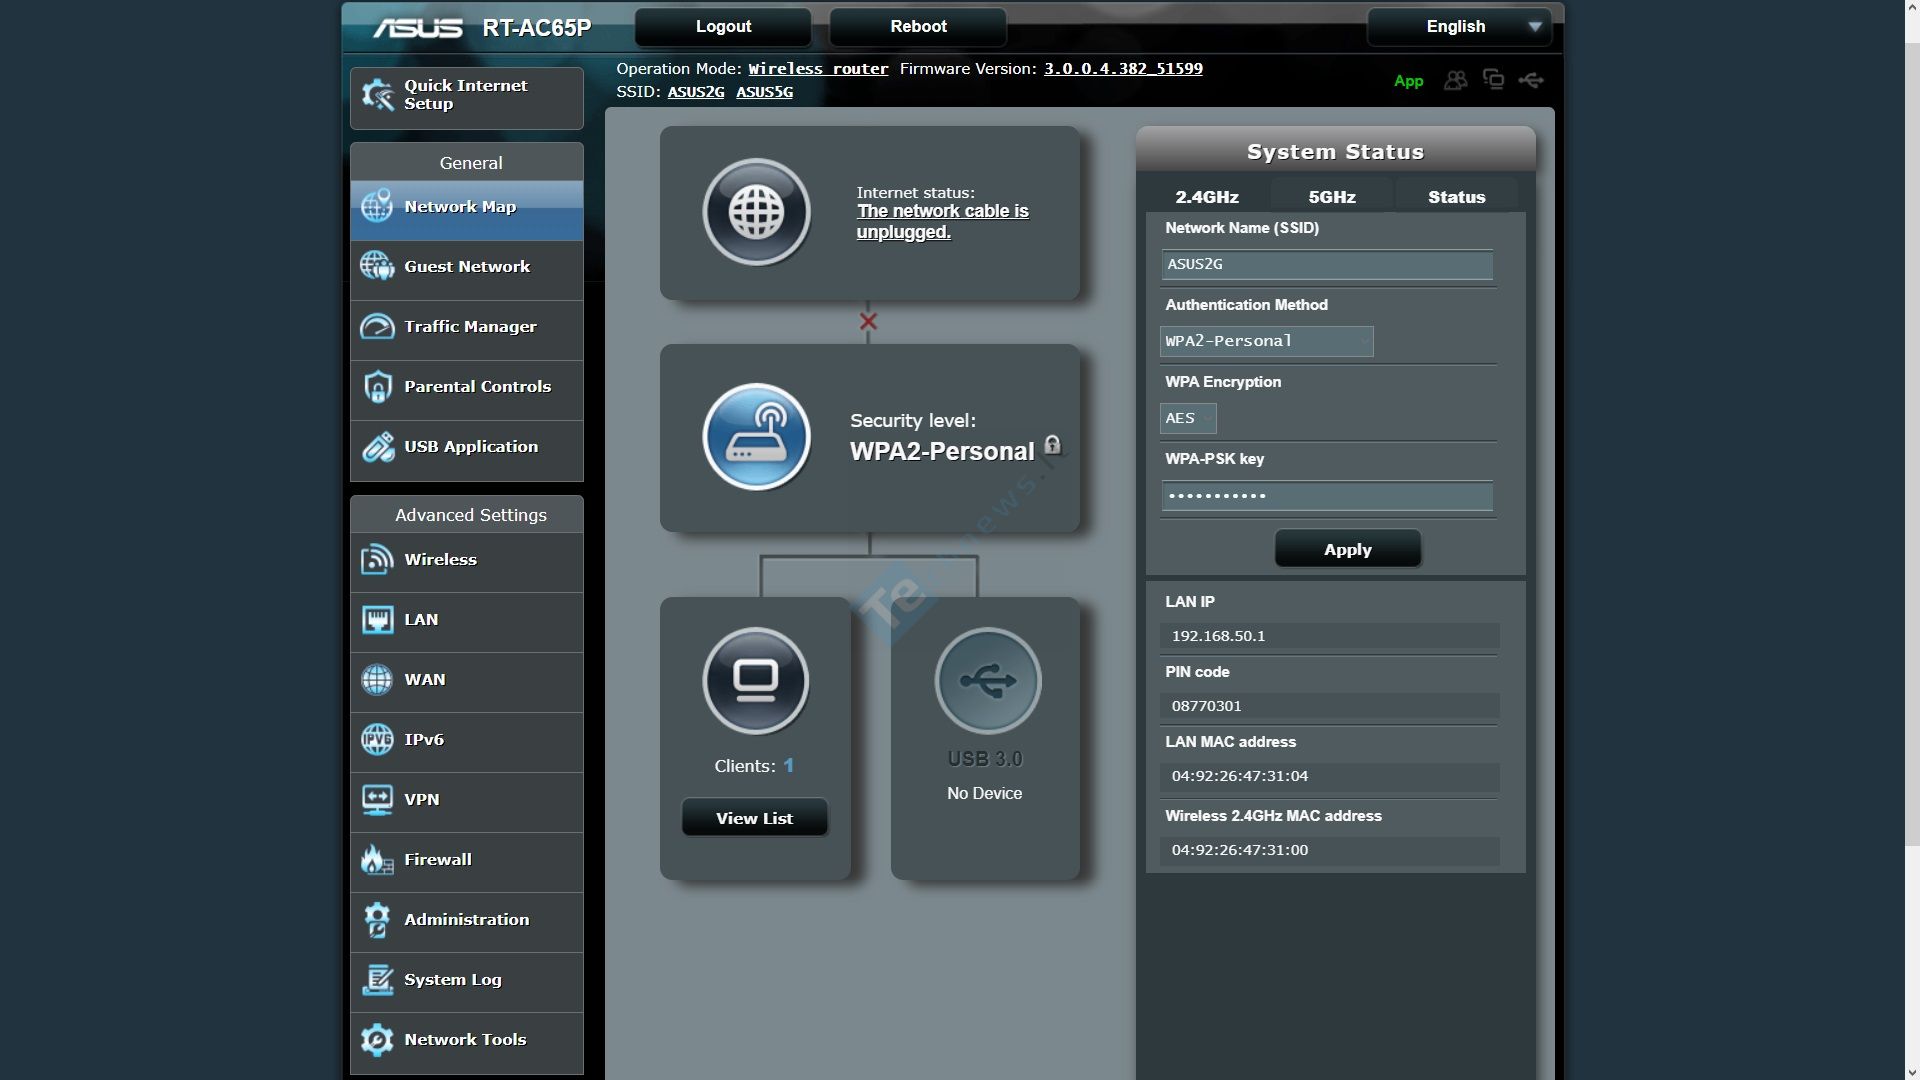Switch to the 2.4GHz tab
The height and width of the screenshot is (1080, 1920).
click(1207, 197)
